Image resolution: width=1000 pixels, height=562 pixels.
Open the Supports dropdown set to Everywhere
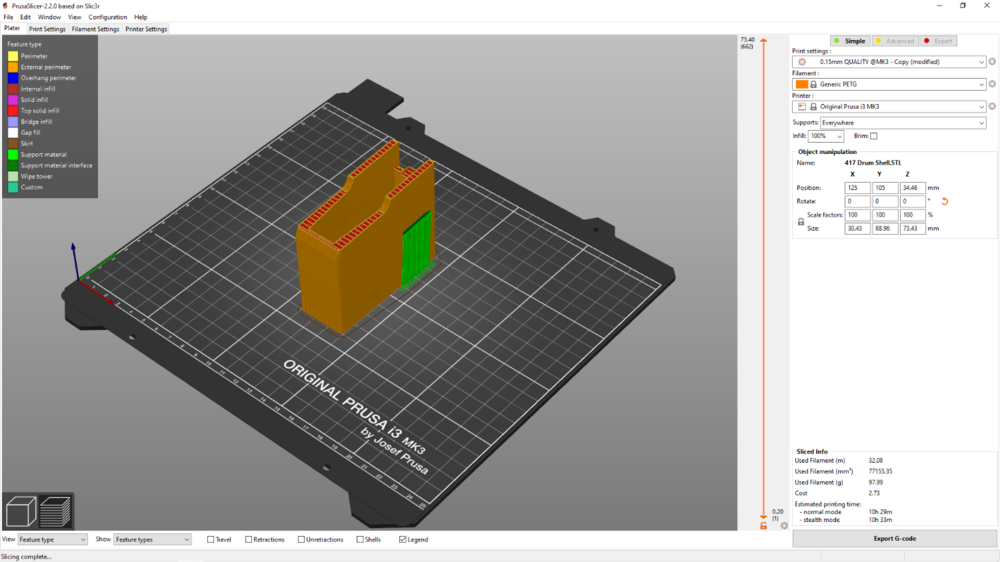tap(902, 123)
